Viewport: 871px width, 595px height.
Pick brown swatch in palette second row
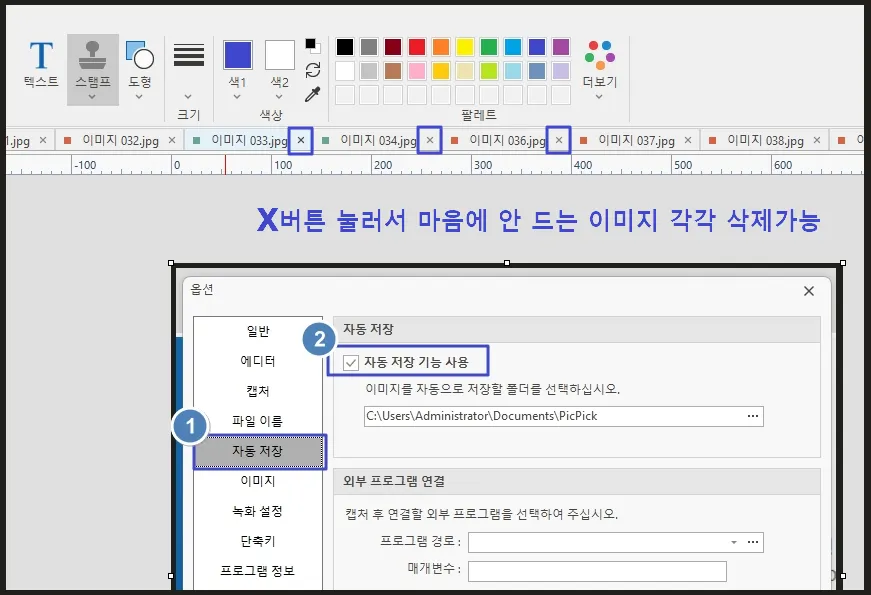coord(393,71)
